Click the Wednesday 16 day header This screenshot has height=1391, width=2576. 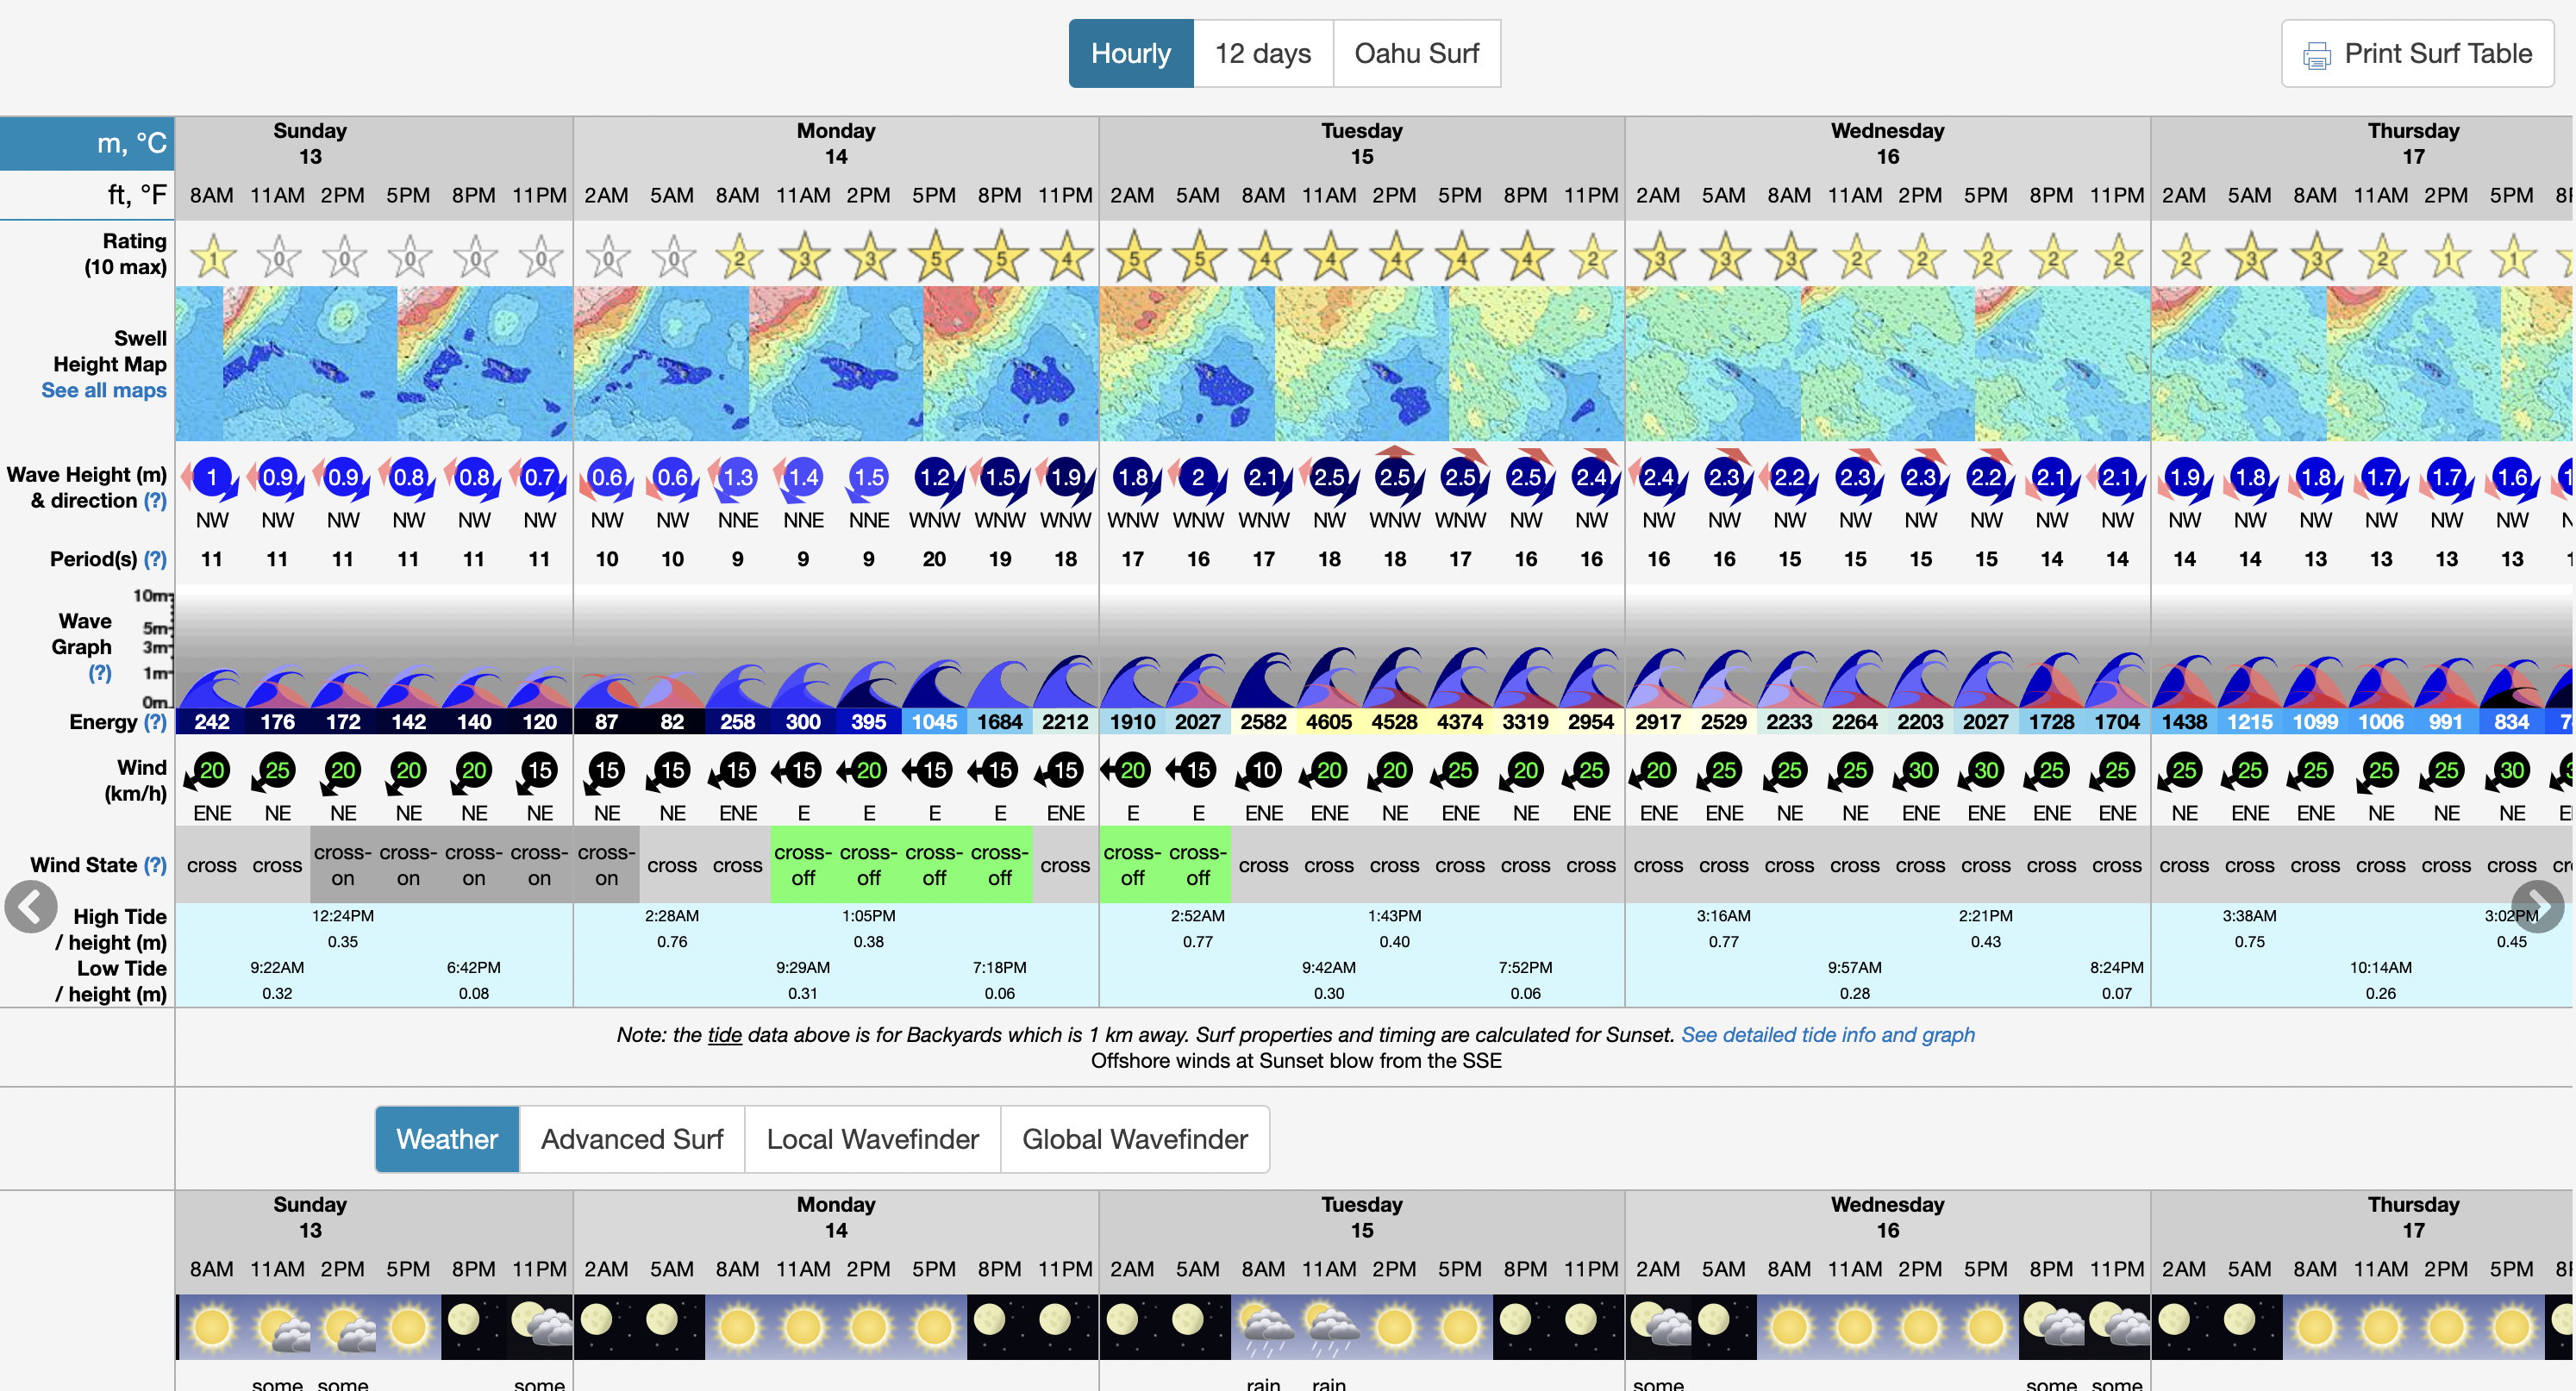(1887, 144)
